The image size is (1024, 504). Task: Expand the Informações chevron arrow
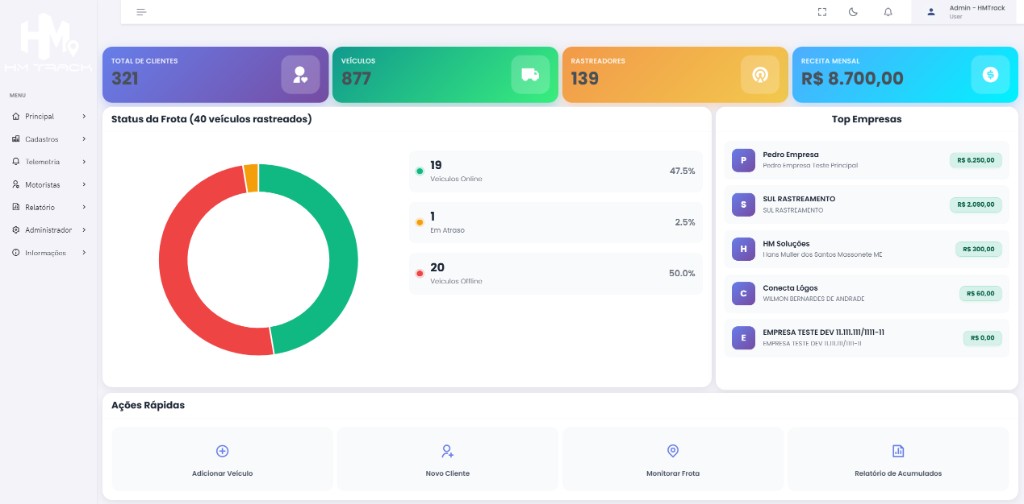point(84,253)
